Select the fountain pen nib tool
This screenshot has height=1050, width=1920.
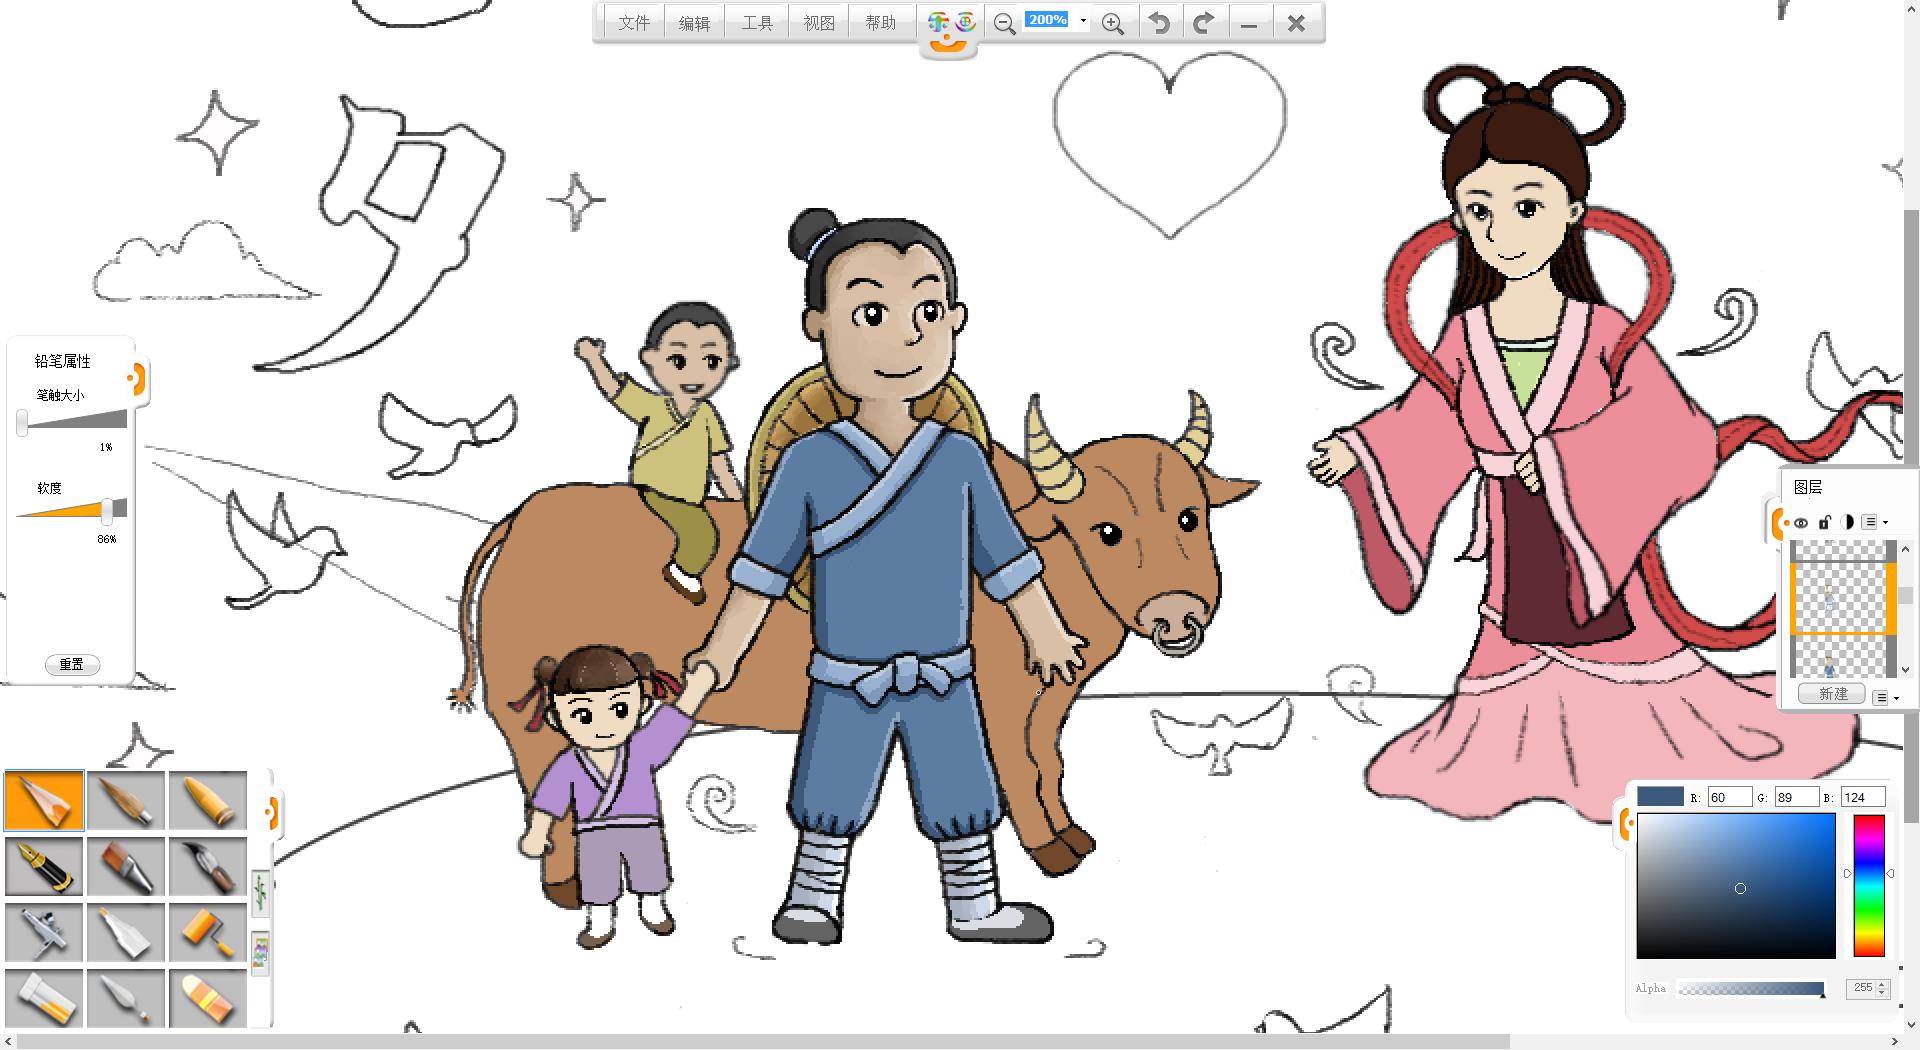(44, 866)
